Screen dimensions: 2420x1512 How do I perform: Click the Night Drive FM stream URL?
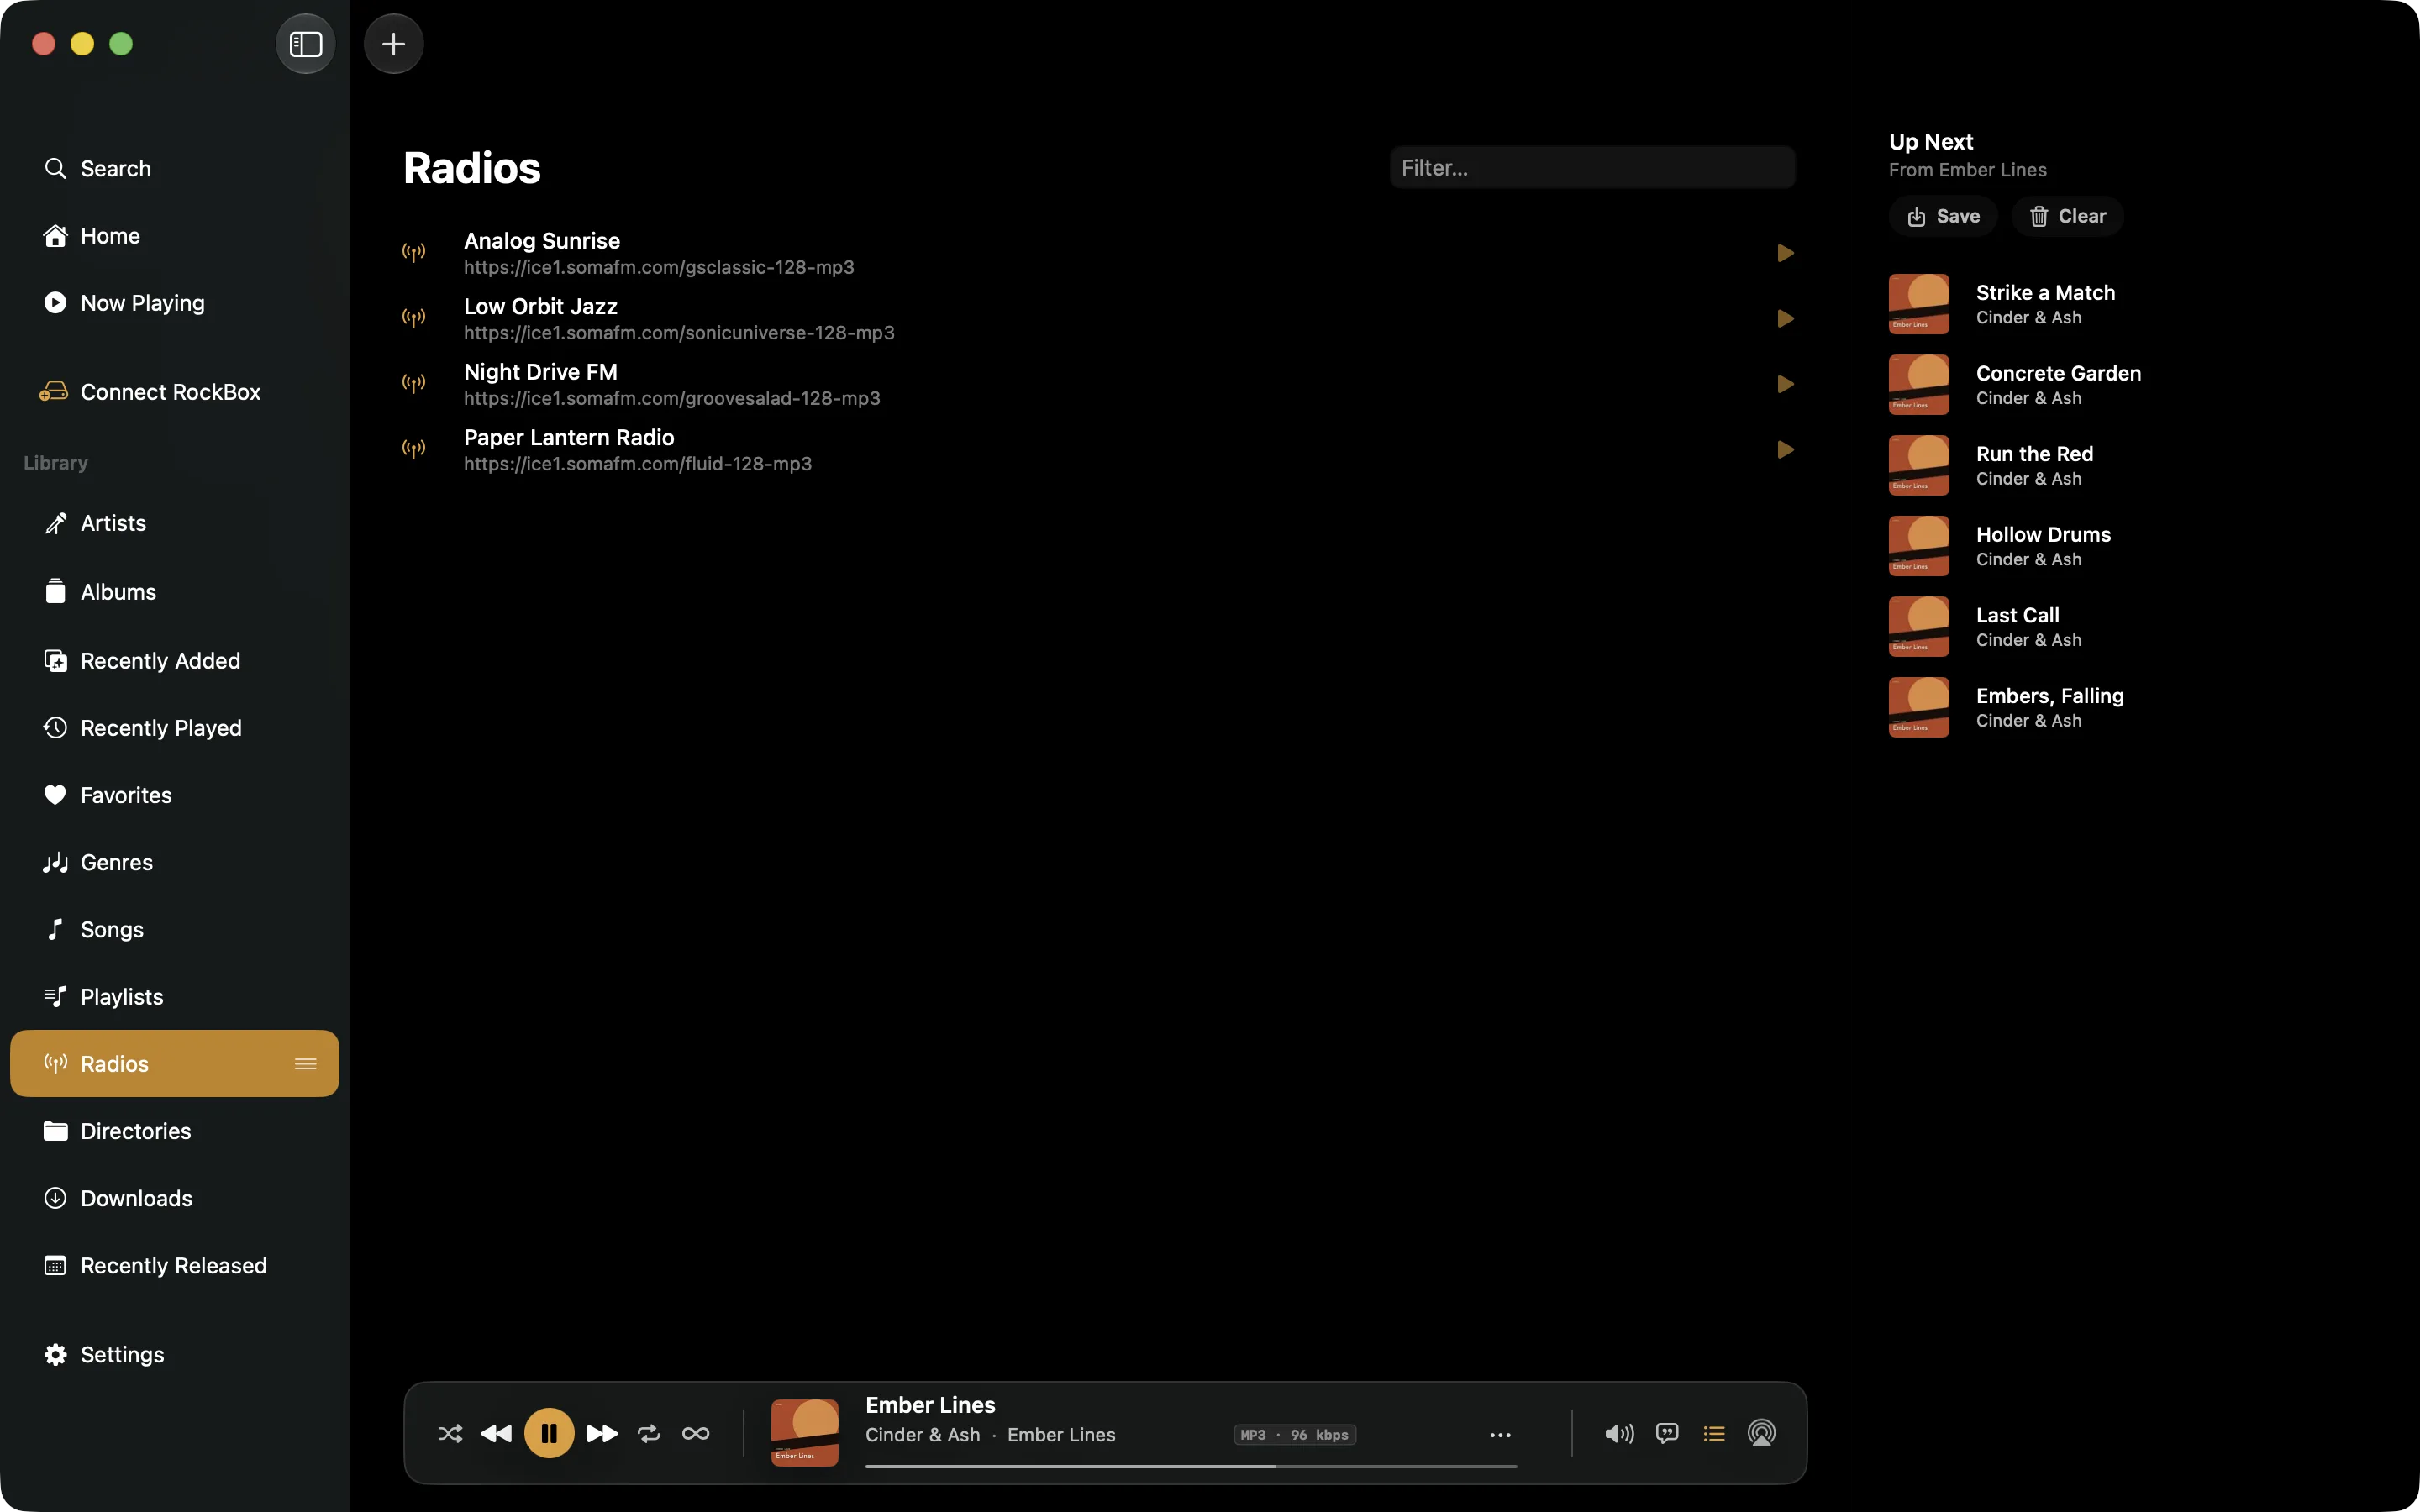(x=672, y=398)
